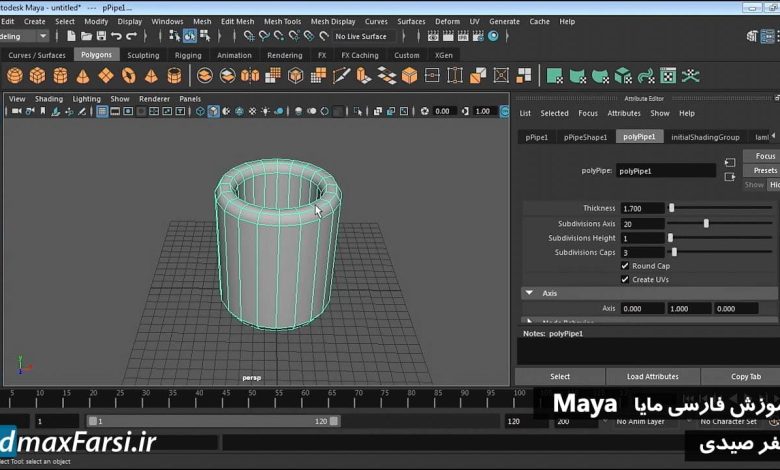The height and width of the screenshot is (470, 780).
Task: Select the polygon cylinder shelf icon
Action: pos(60,75)
